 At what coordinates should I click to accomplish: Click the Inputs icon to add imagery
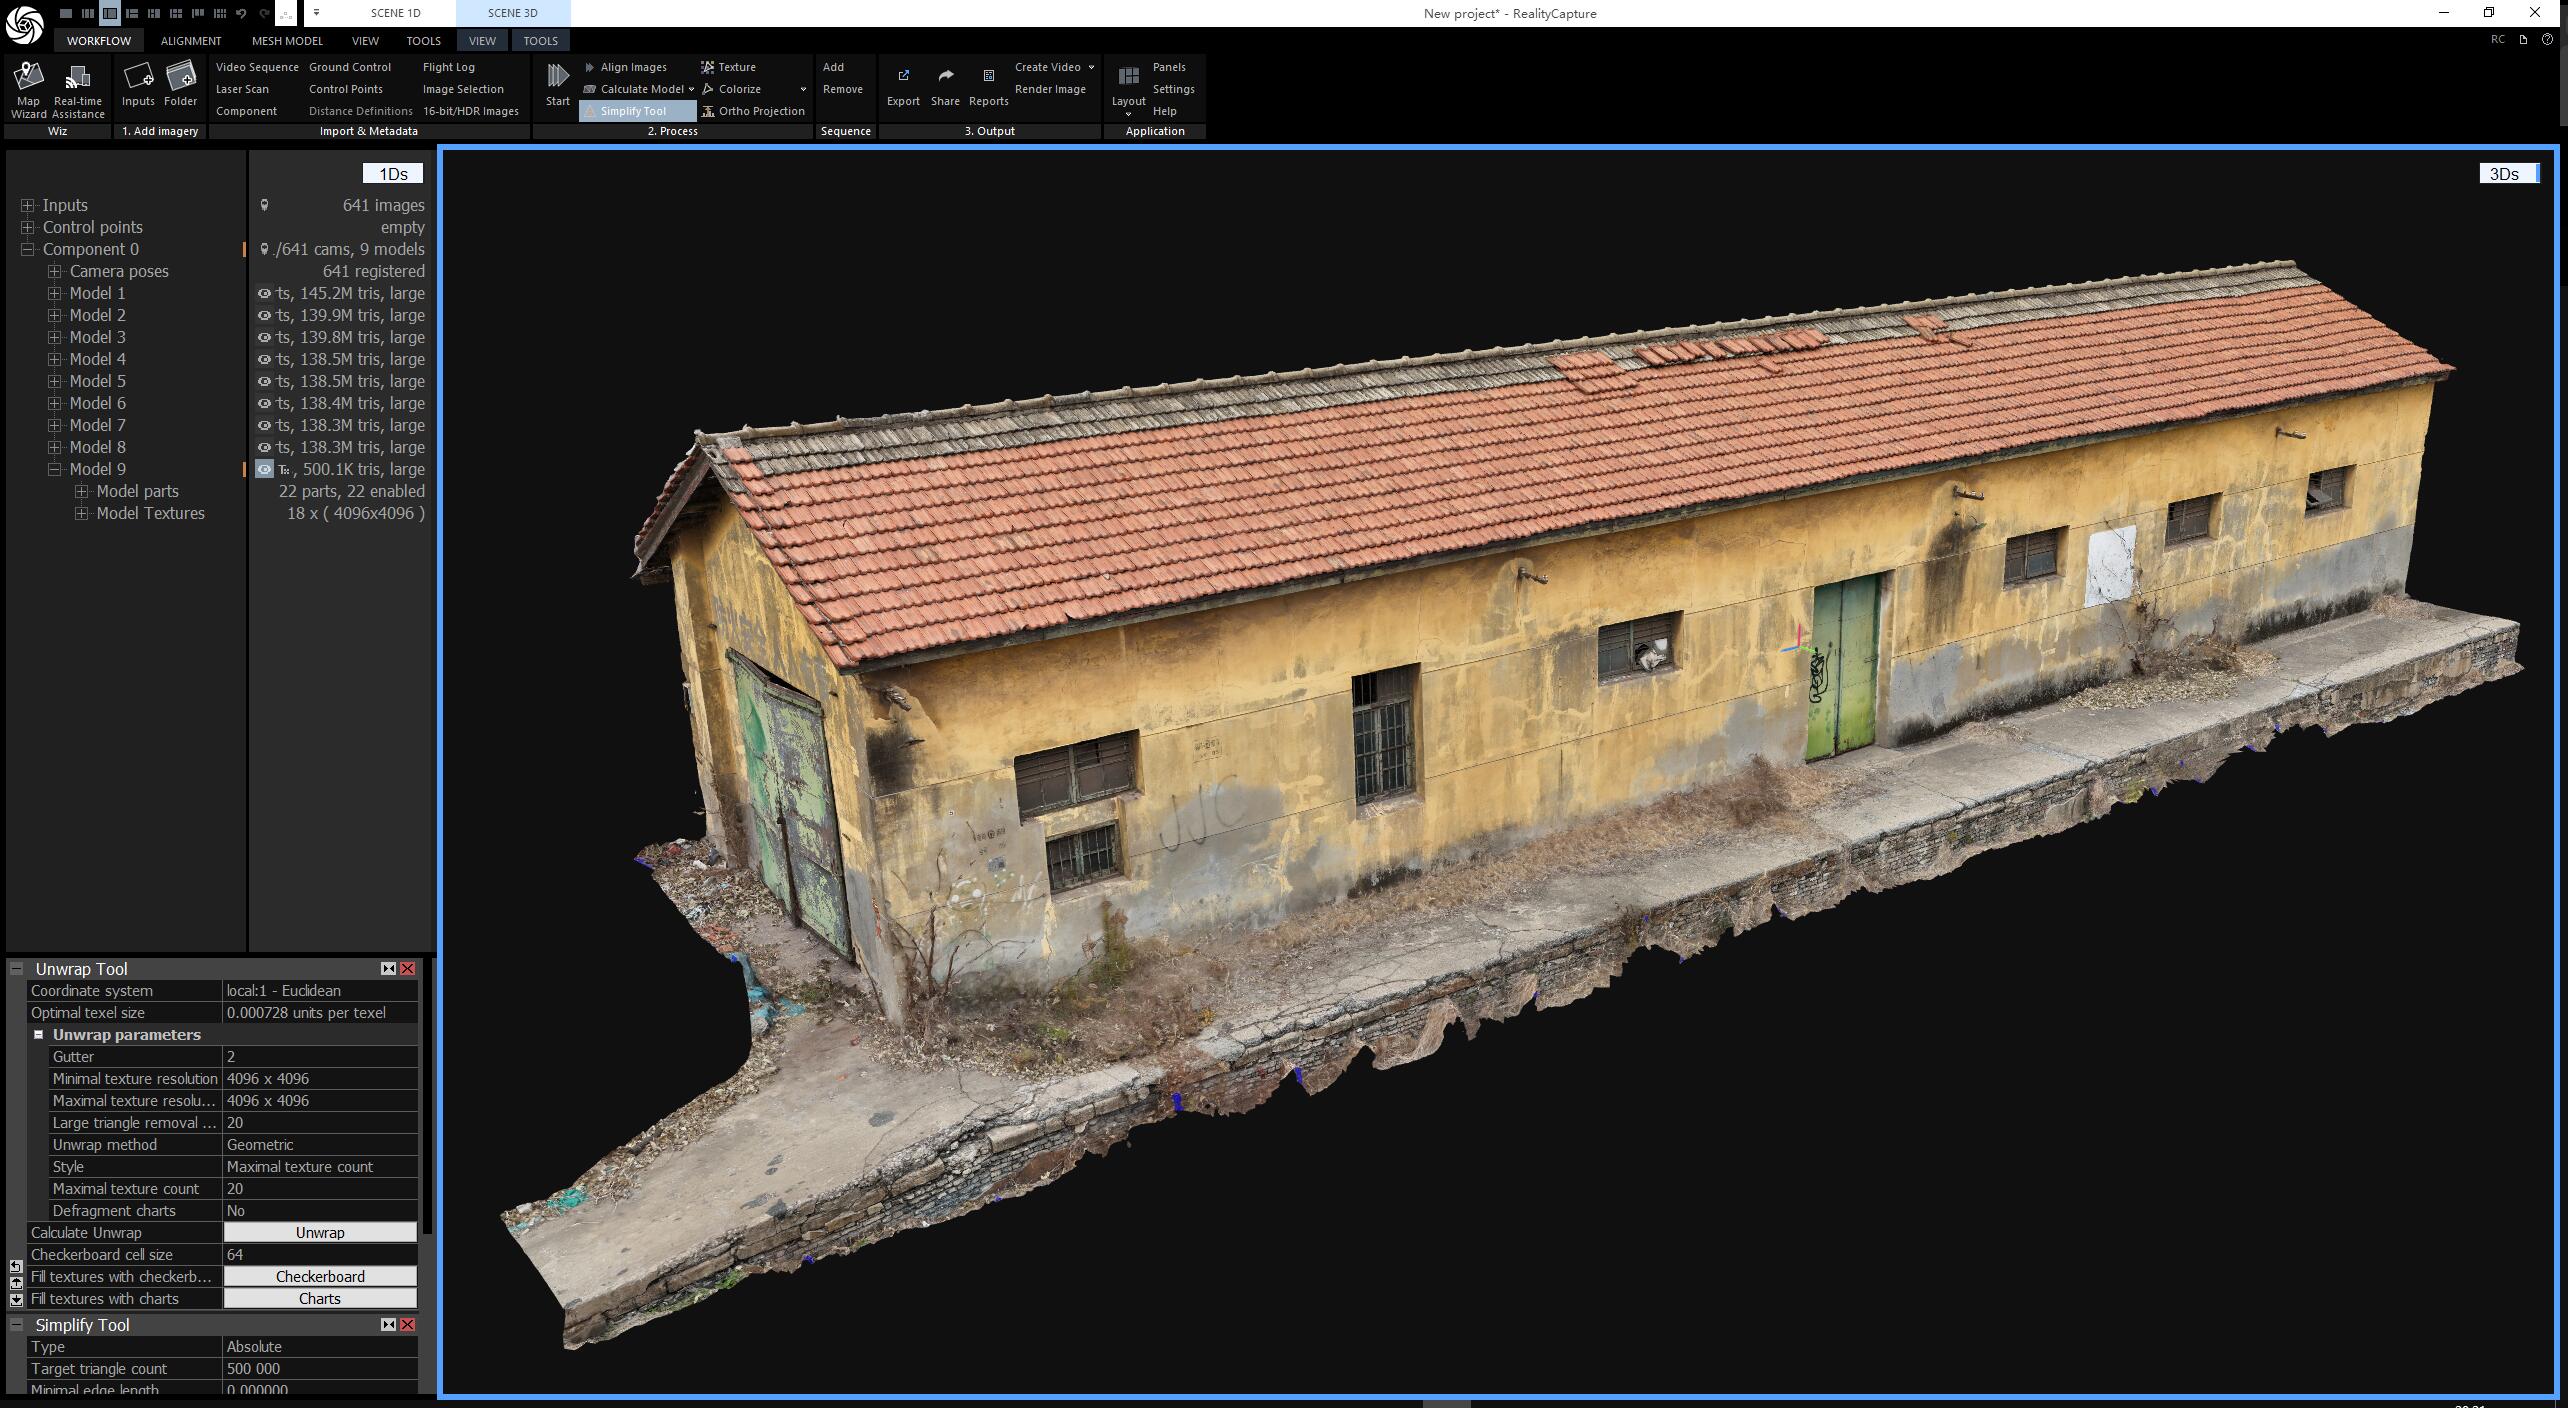tap(138, 84)
